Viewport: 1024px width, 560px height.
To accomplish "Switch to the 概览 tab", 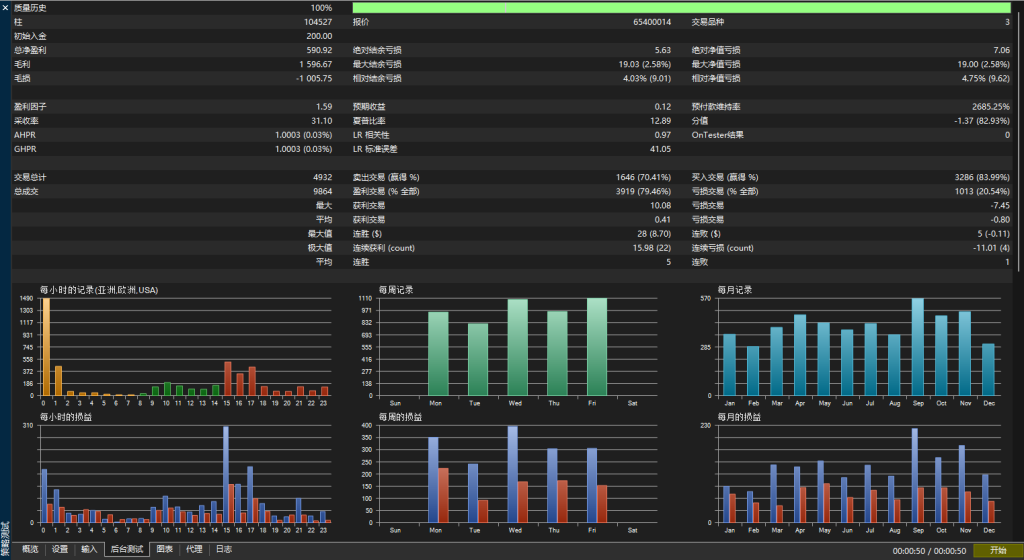I will (x=30, y=549).
